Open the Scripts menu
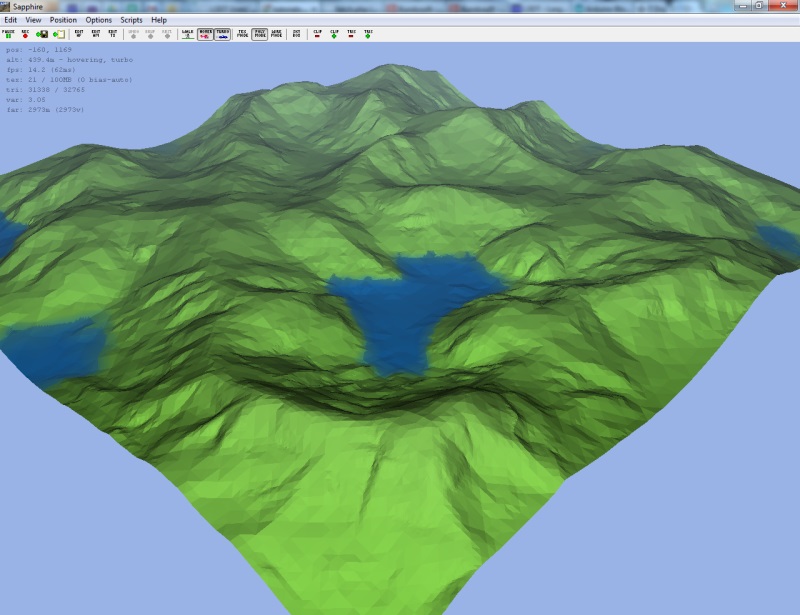Screen dimensions: 800x615 132,19
